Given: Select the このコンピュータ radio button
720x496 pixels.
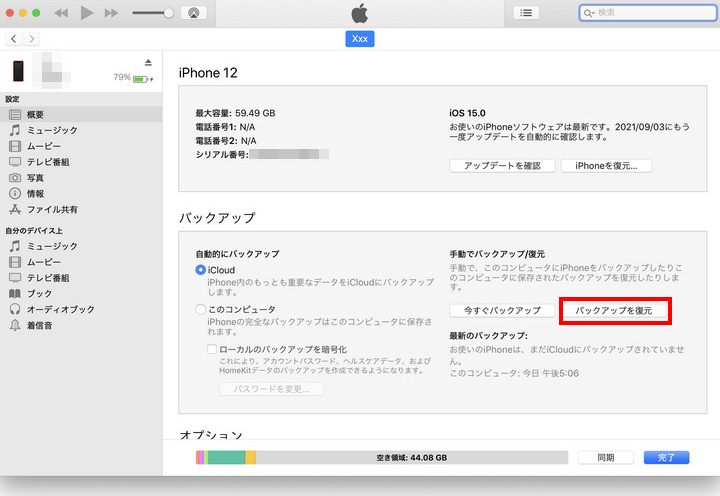Looking at the screenshot, I should click(x=200, y=310).
